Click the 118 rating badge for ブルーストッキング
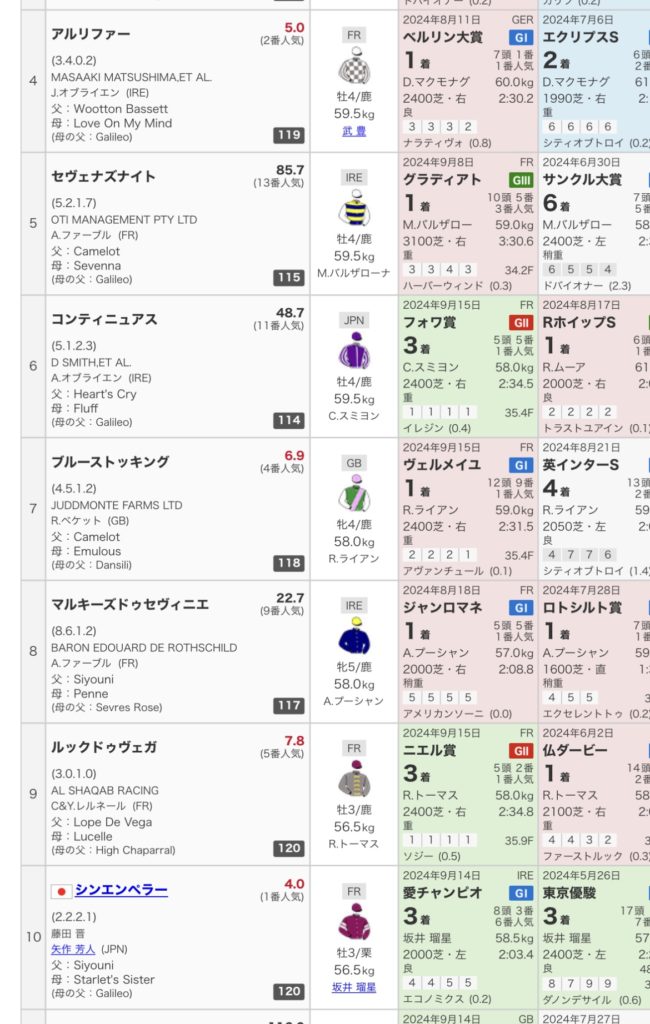Image resolution: width=650 pixels, height=1024 pixels. coord(288,564)
